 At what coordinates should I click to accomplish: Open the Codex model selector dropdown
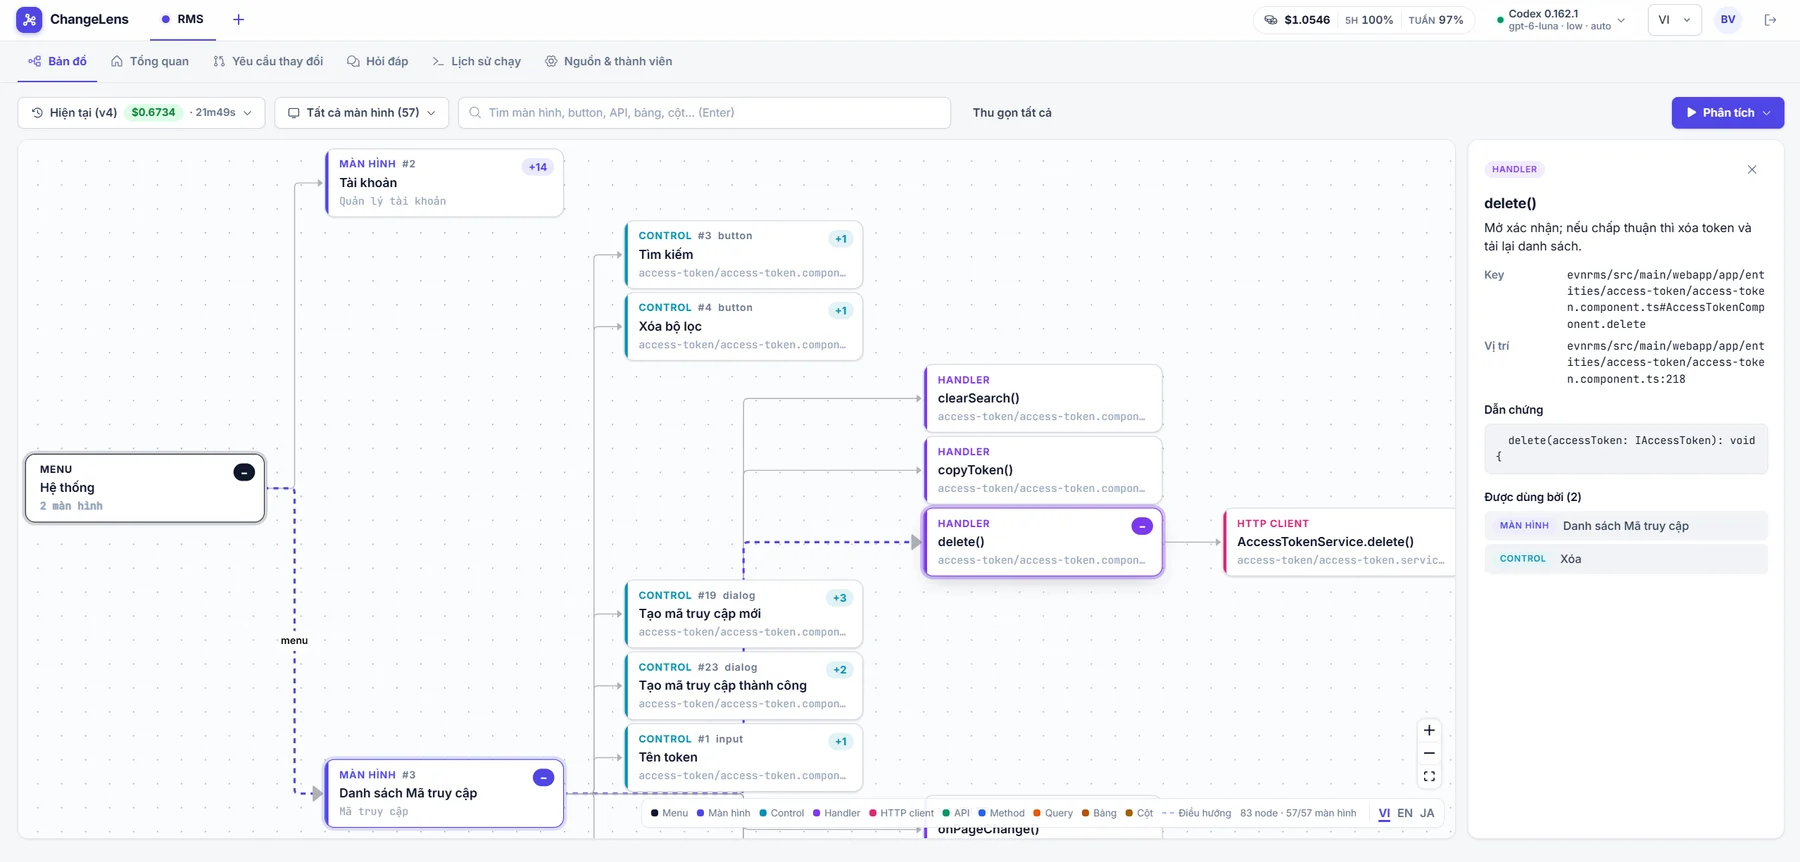pyautogui.click(x=1561, y=20)
